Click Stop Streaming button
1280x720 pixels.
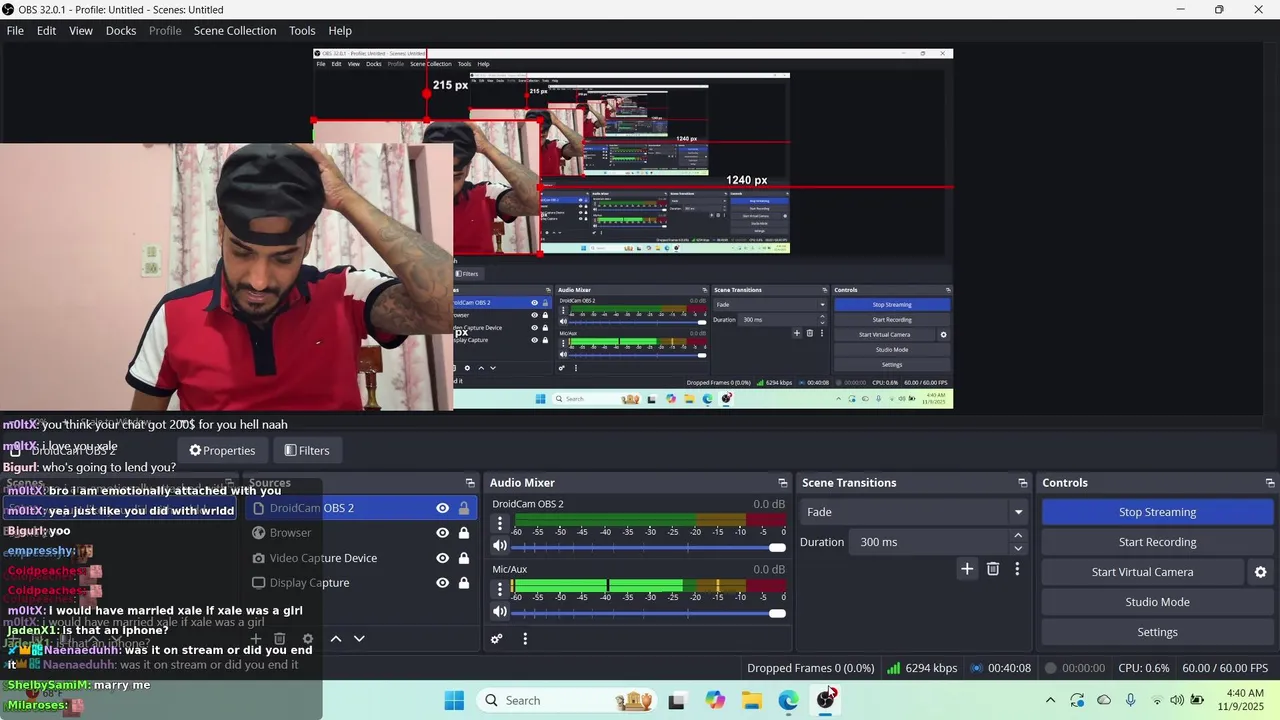[1157, 512]
